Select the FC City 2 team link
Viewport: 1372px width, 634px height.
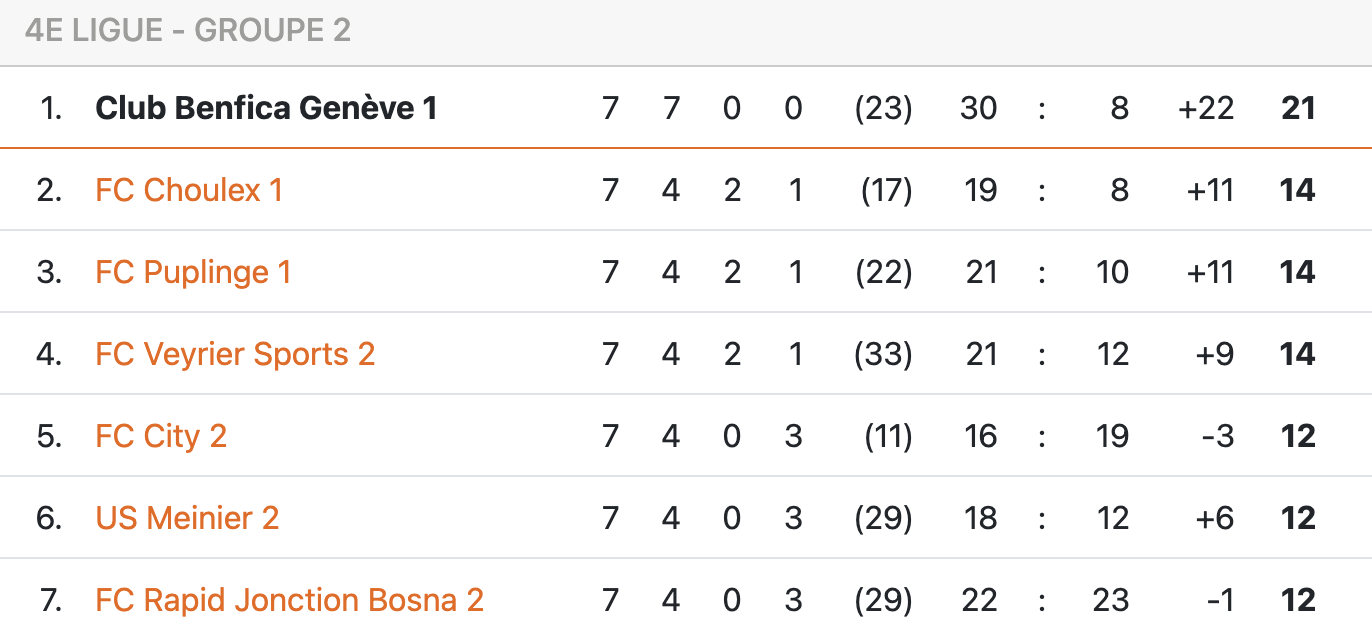coord(161,436)
